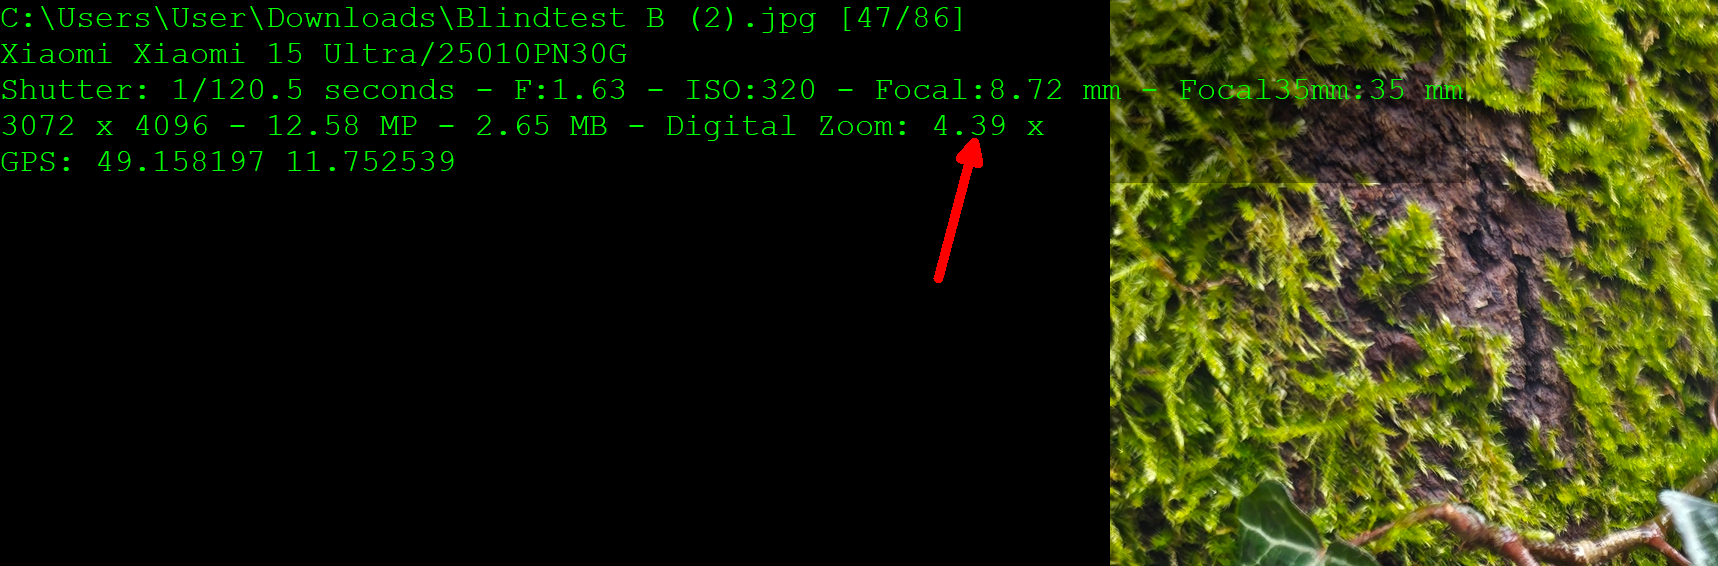Click the moss photo preview

click(x=1414, y=283)
